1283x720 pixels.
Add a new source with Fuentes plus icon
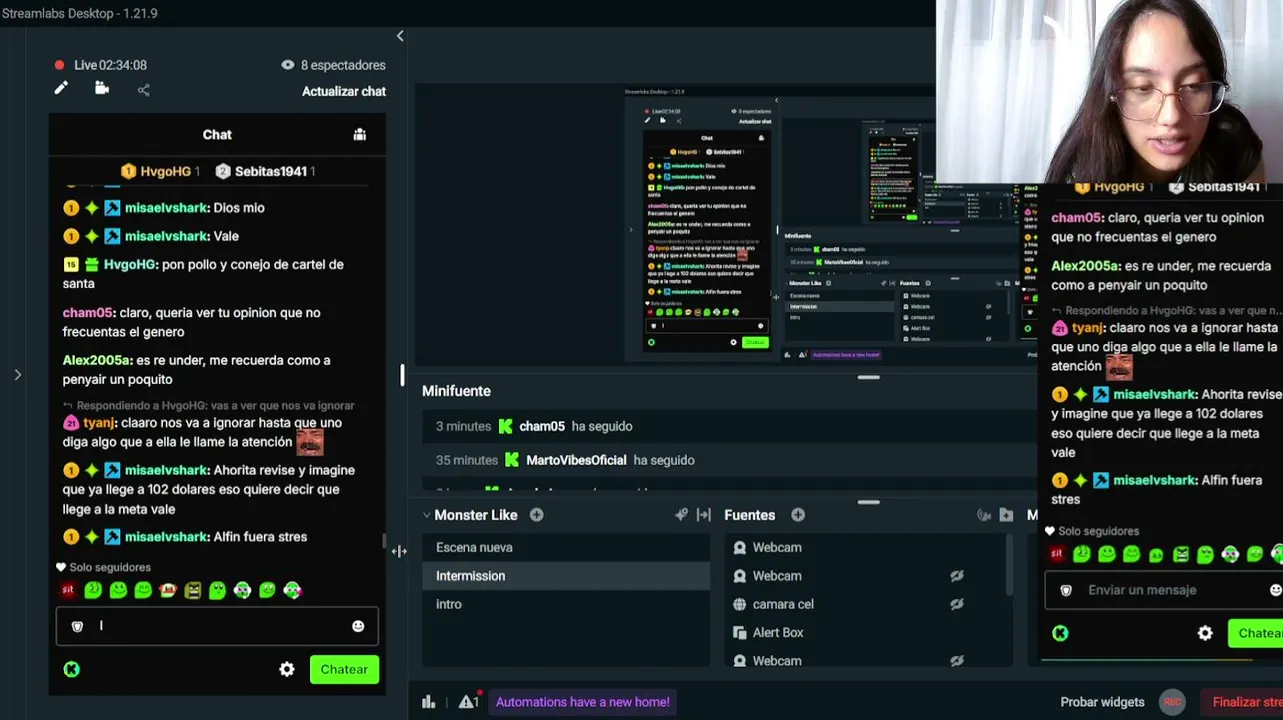(798, 515)
